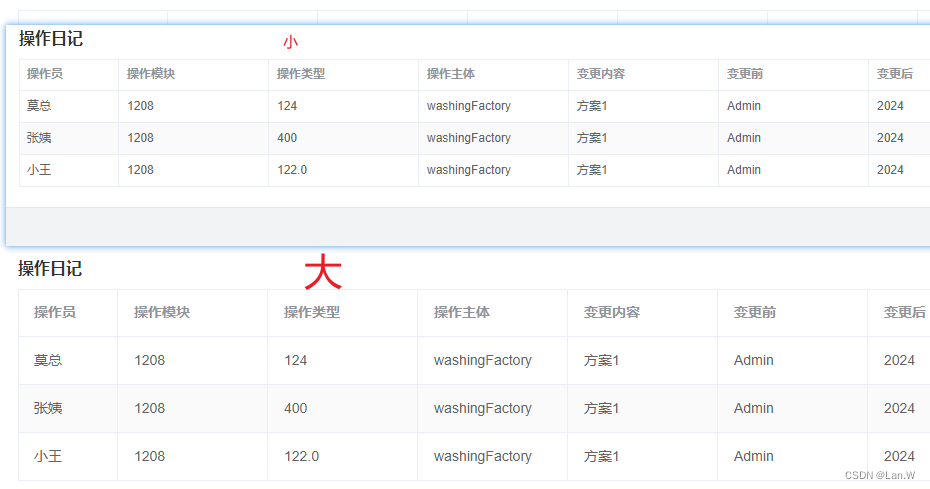Viewport: 930px width, 489px height.
Task: Click the lower 操作日记 title
Action: [50, 268]
